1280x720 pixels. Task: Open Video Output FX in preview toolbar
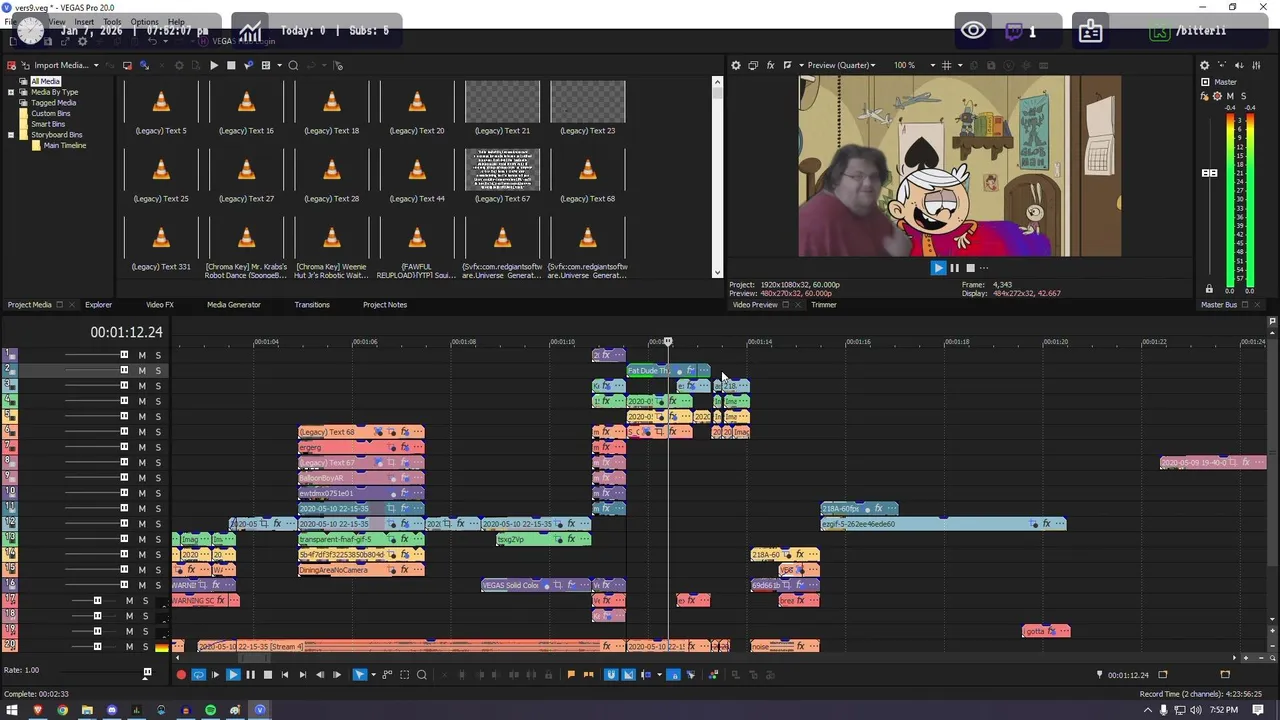pyautogui.click(x=770, y=65)
